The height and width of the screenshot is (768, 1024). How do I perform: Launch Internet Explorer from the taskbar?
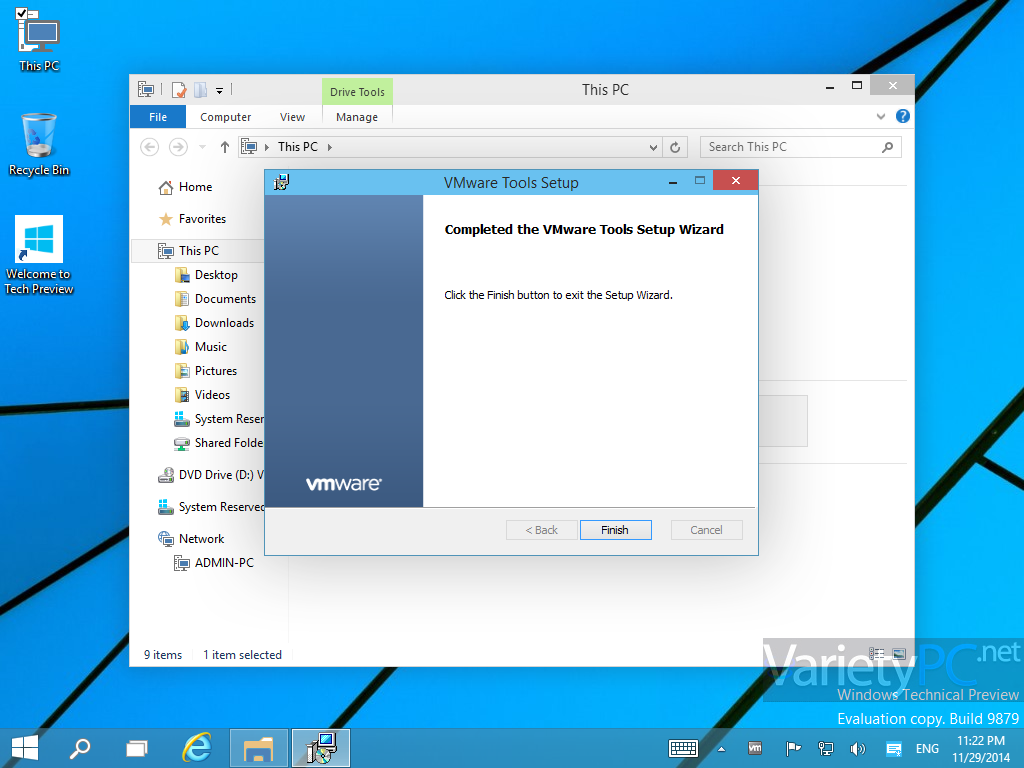tap(197, 748)
